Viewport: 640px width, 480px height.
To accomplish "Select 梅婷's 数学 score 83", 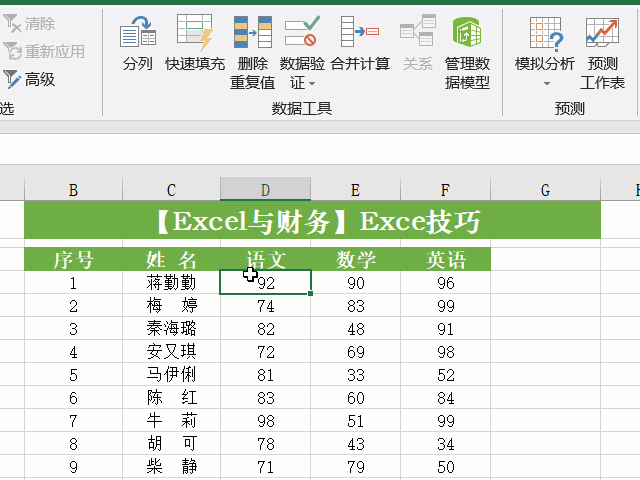I will tap(356, 305).
